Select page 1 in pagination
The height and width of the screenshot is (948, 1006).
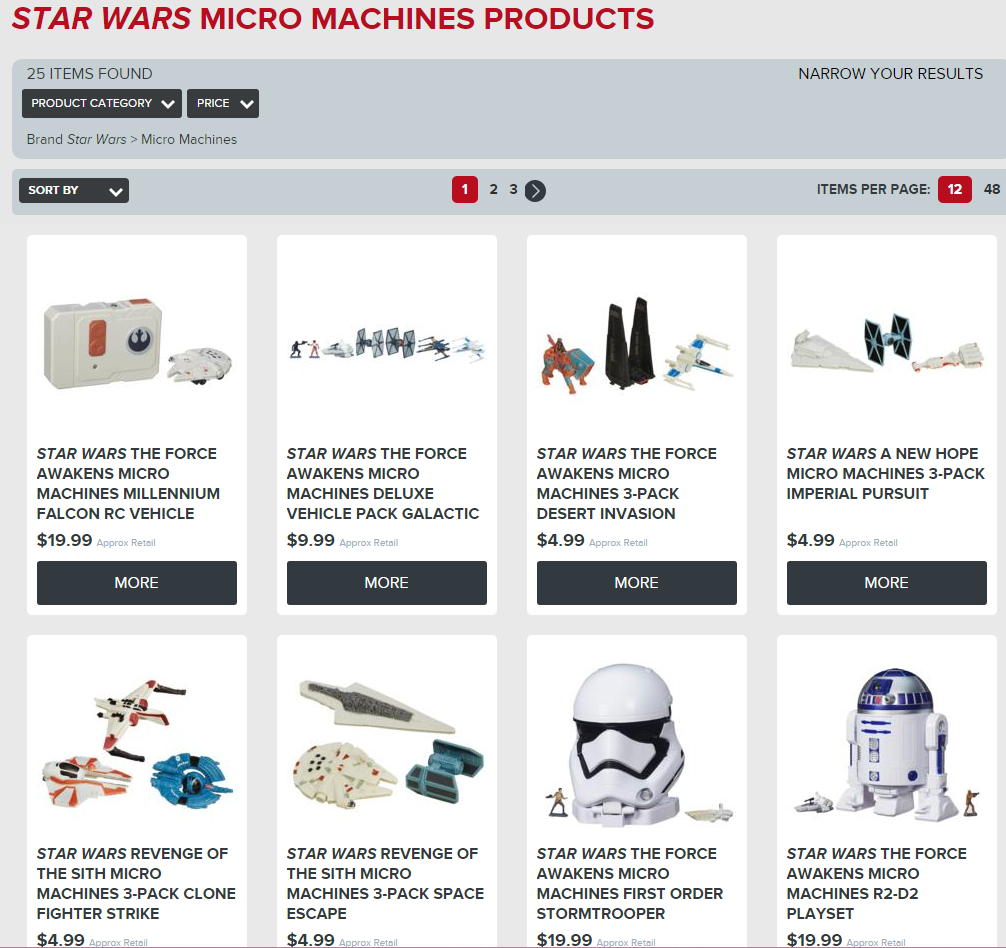[465, 190]
